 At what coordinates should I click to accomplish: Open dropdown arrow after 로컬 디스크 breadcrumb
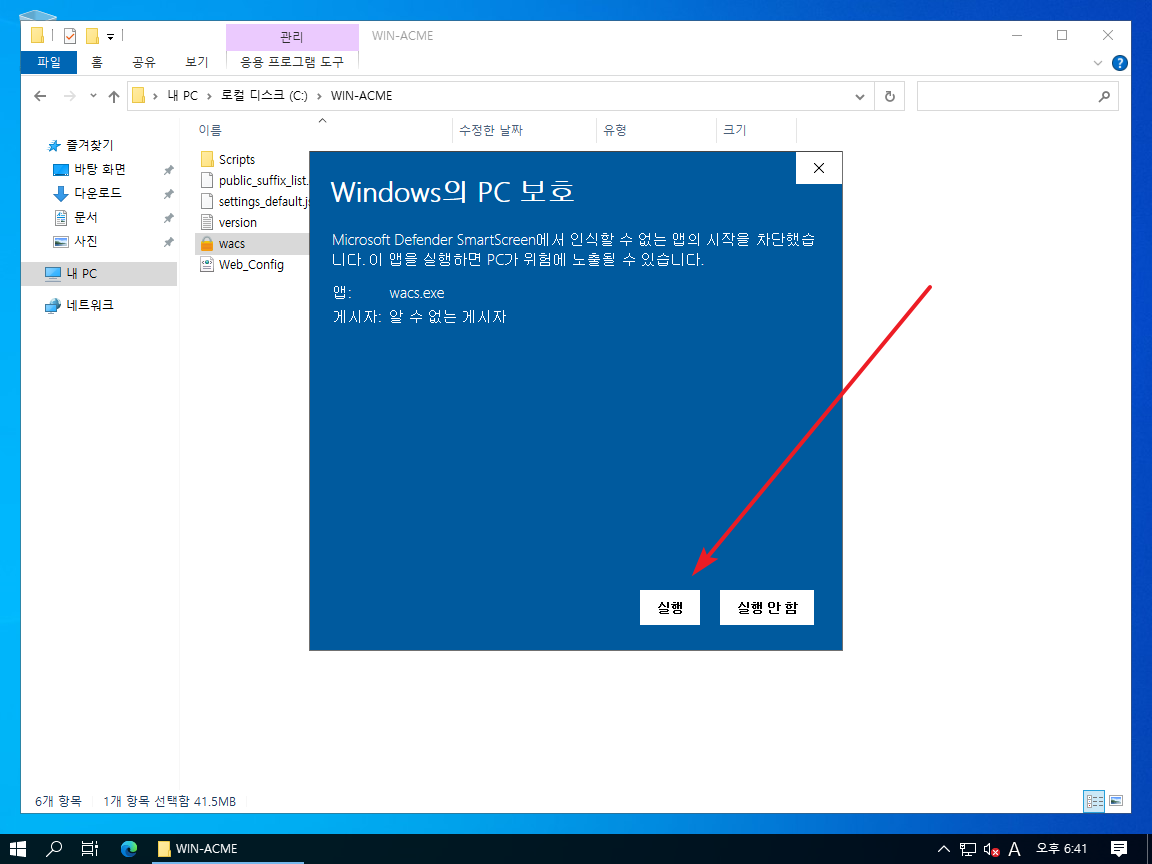(x=319, y=96)
